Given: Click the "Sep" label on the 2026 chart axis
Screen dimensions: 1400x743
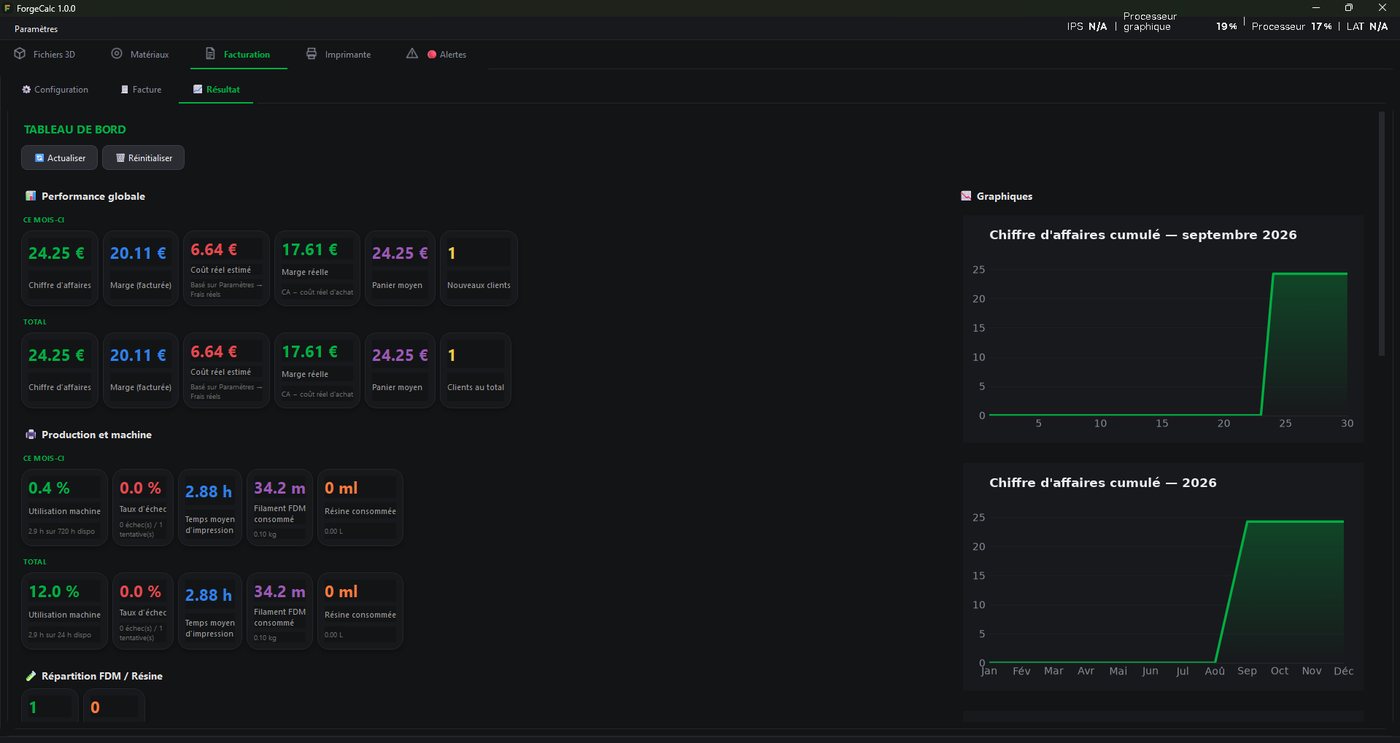Looking at the screenshot, I should pyautogui.click(x=1247, y=671).
